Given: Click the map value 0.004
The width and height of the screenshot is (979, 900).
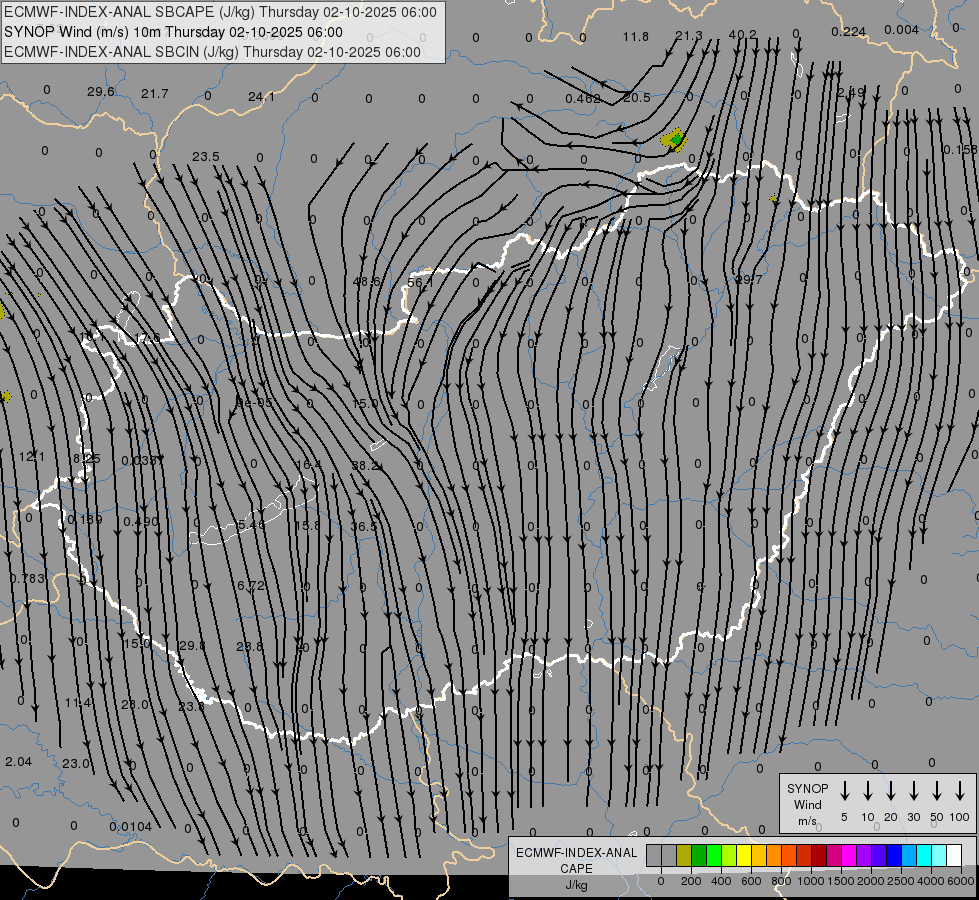Looking at the screenshot, I should [x=902, y=30].
